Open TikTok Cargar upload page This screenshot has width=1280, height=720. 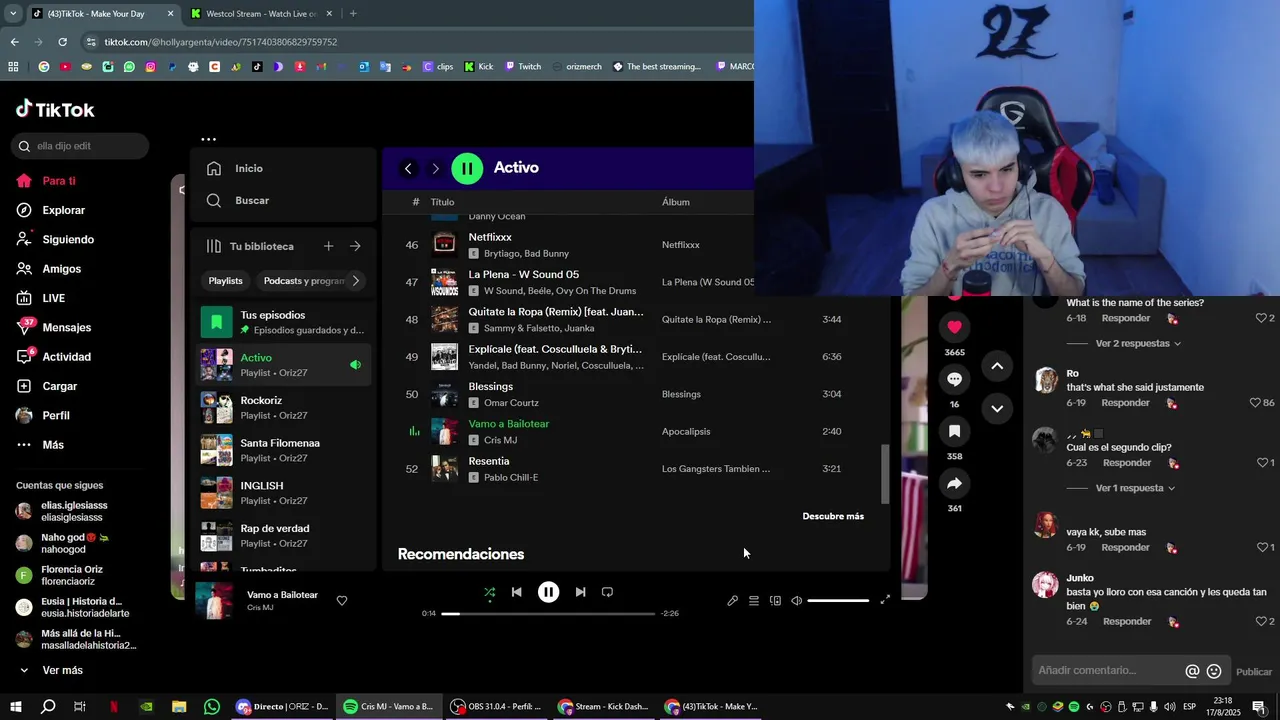point(60,386)
